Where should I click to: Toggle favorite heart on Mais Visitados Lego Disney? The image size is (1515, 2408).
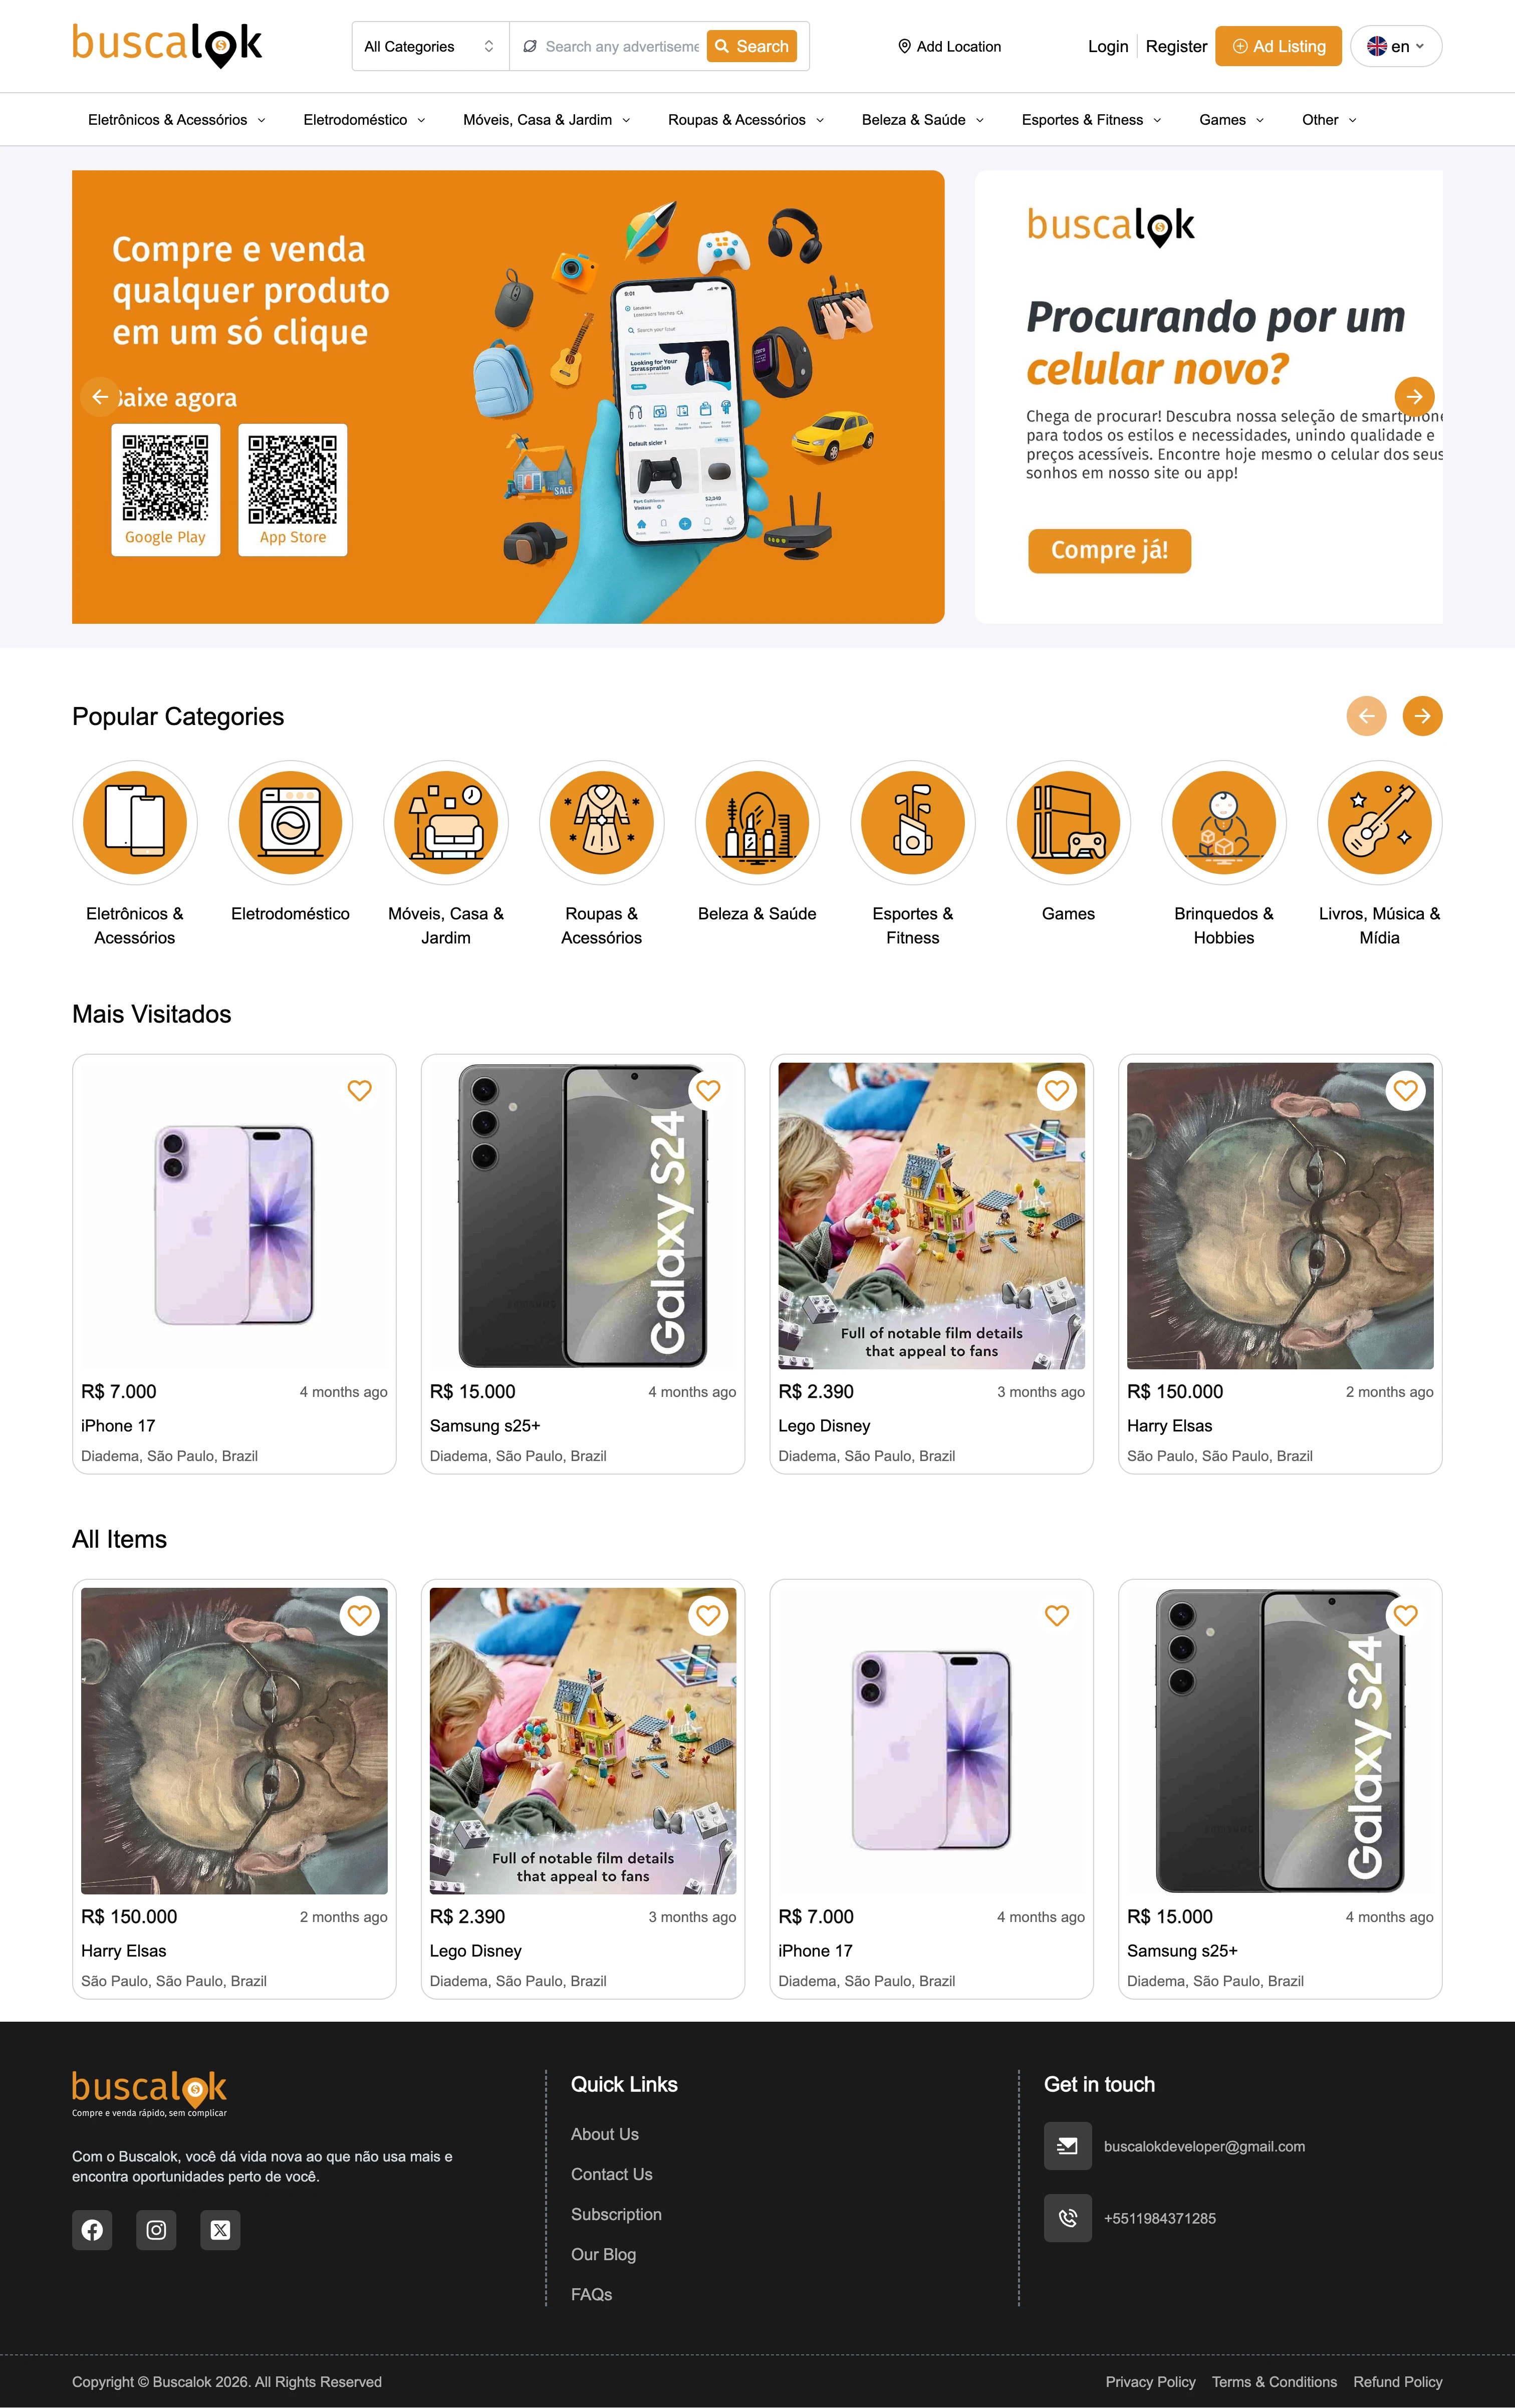click(x=1057, y=1091)
